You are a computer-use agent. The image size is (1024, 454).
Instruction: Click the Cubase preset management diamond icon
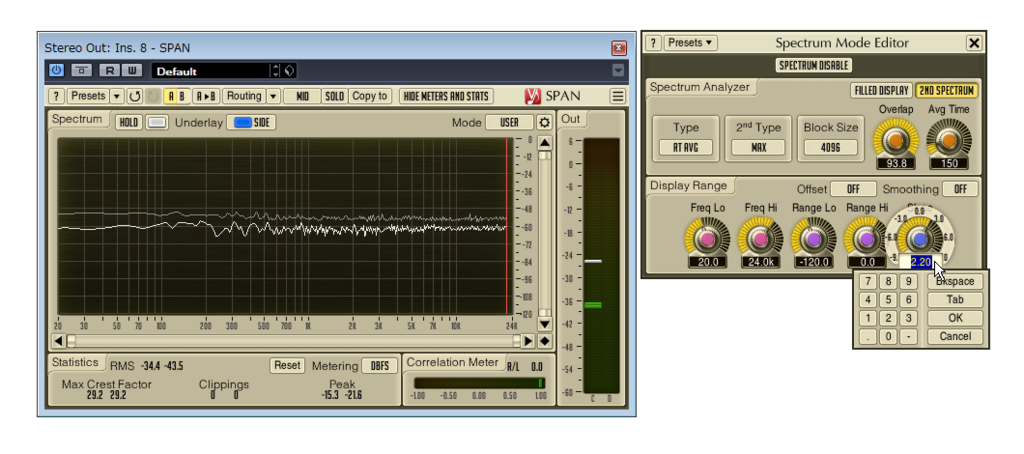tap(291, 70)
